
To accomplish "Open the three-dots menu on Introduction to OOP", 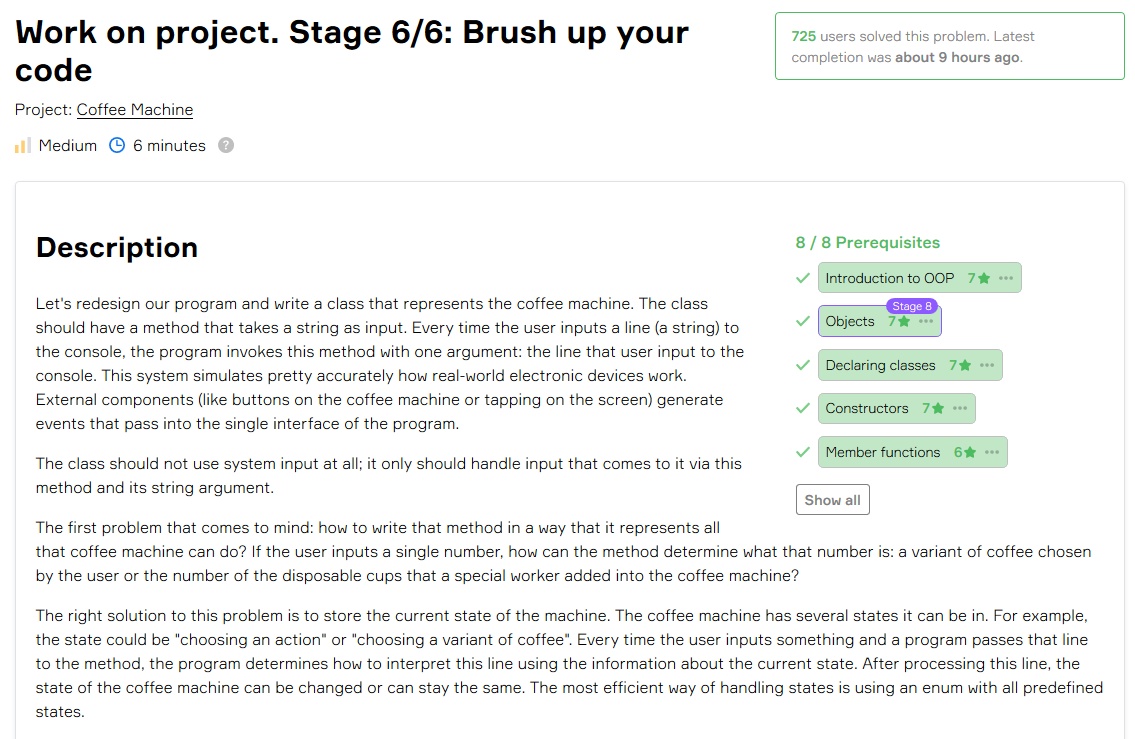I will tap(1006, 279).
